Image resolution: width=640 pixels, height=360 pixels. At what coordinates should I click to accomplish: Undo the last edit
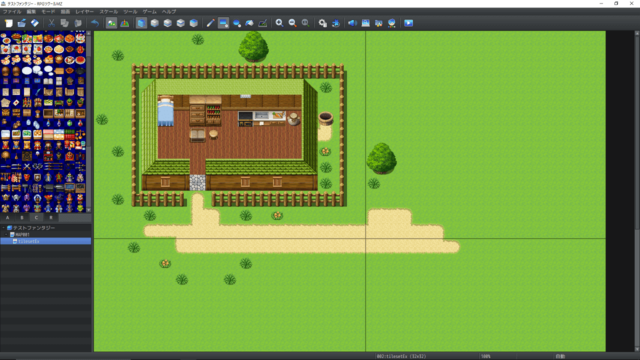click(x=95, y=23)
